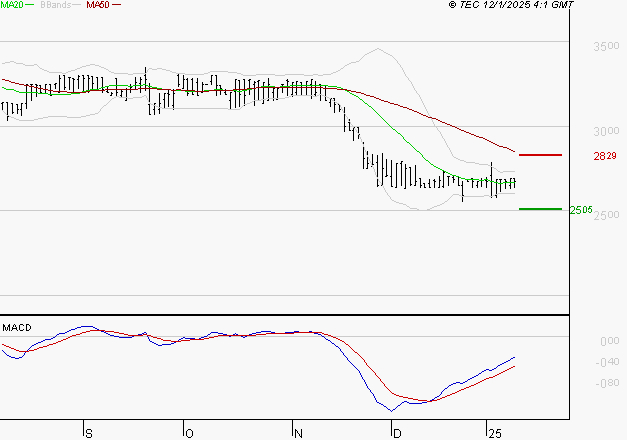
Task: Click the red resistance line marker
Action: coord(540,155)
